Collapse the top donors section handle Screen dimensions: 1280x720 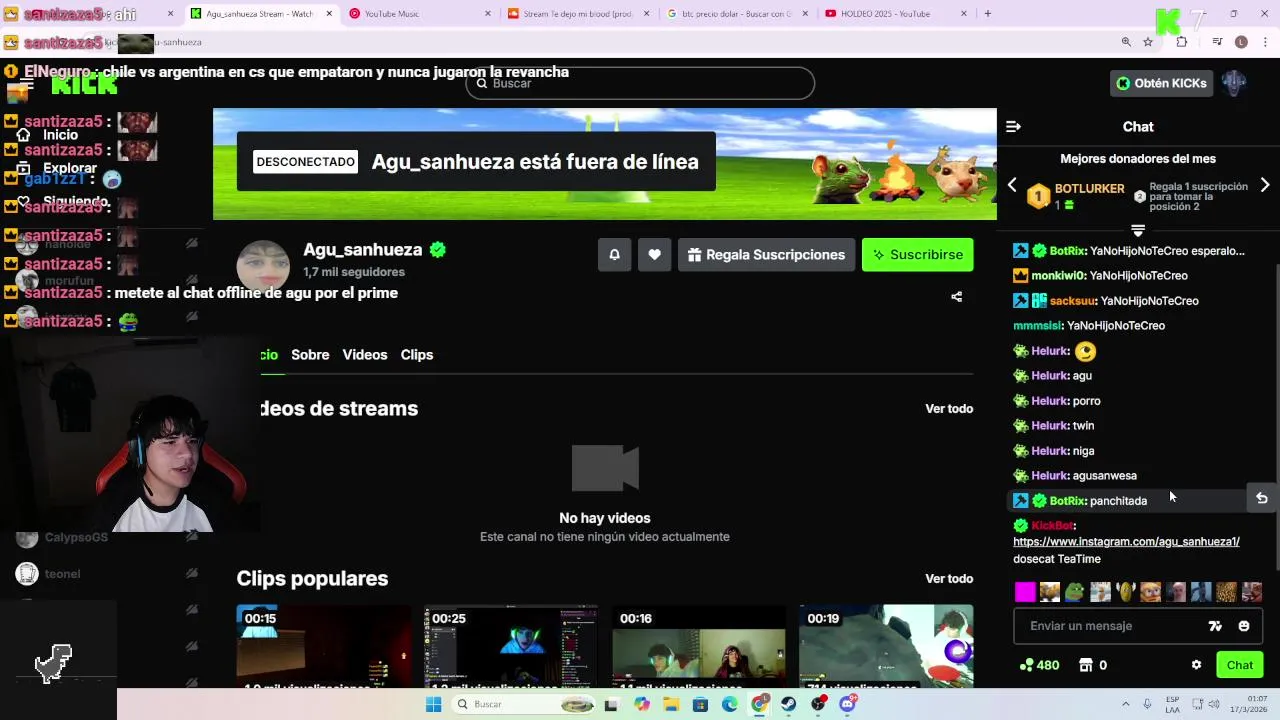point(1138,231)
